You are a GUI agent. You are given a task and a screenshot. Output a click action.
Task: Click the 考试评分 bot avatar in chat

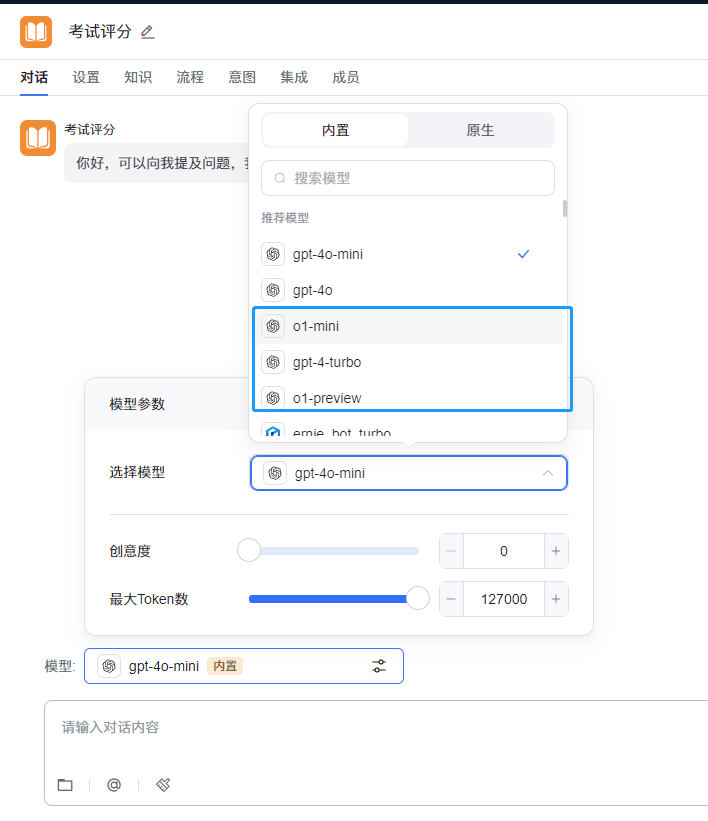[37, 138]
